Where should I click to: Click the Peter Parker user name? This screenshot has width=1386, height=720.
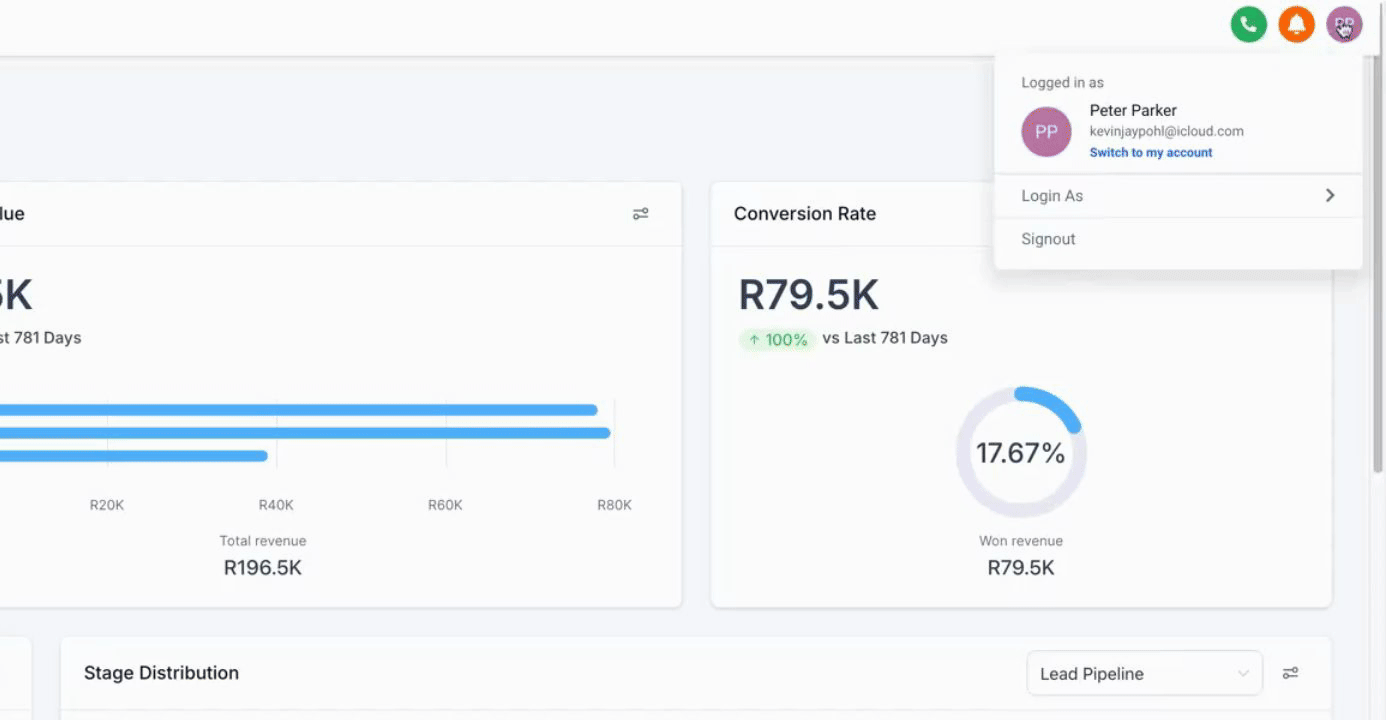[x=1133, y=110]
